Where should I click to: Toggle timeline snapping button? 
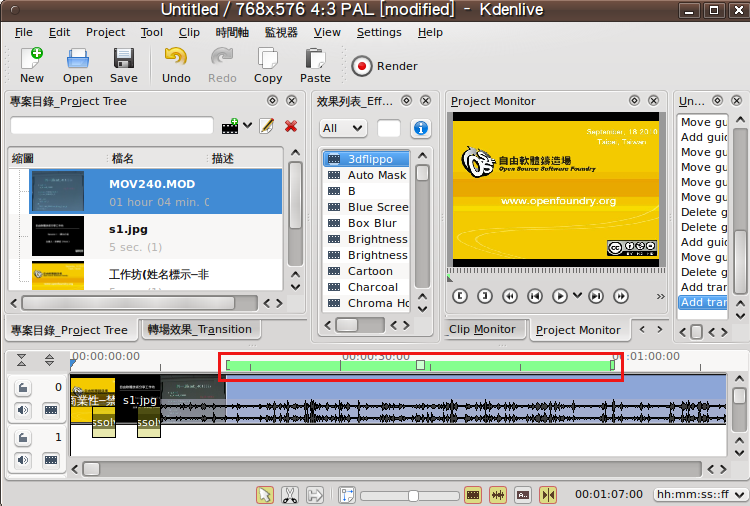click(x=548, y=495)
